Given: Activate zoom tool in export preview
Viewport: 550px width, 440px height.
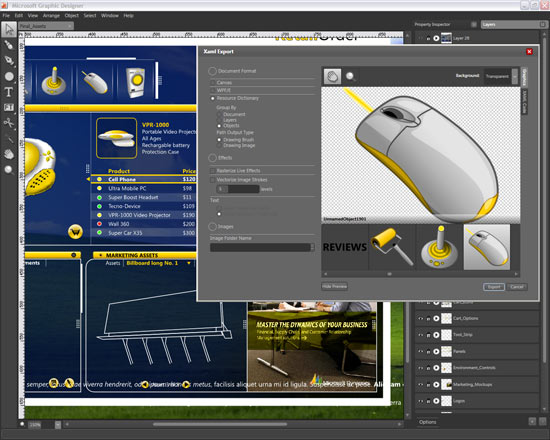Looking at the screenshot, I should click(x=350, y=76).
